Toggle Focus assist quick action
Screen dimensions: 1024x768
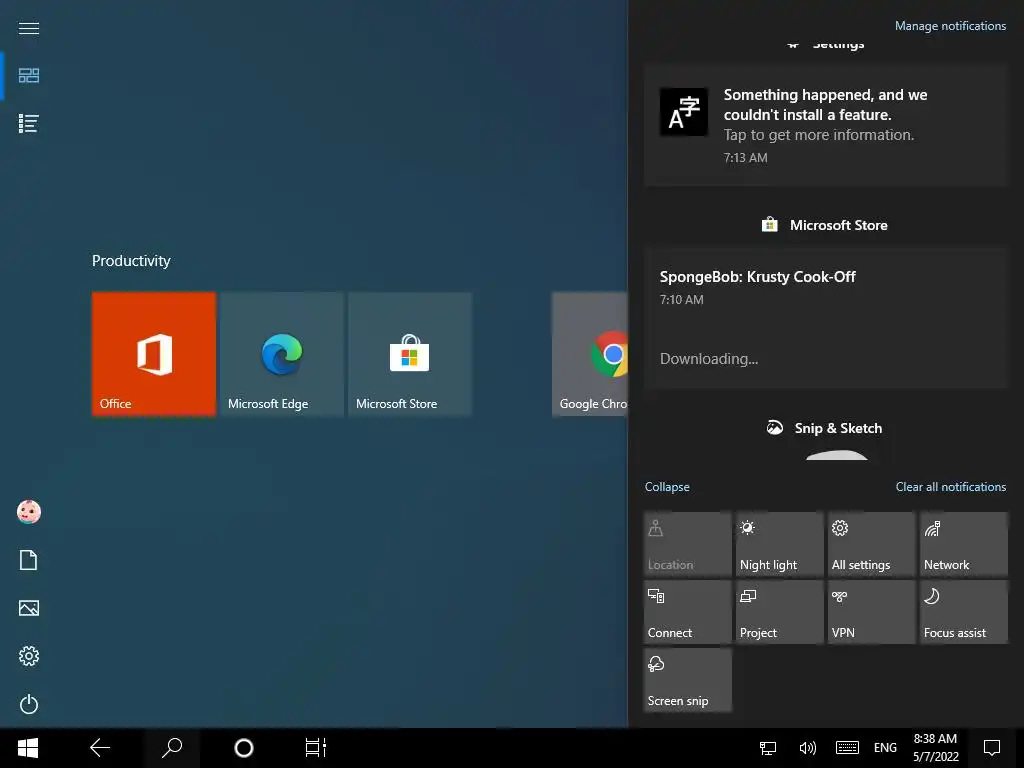[964, 612]
